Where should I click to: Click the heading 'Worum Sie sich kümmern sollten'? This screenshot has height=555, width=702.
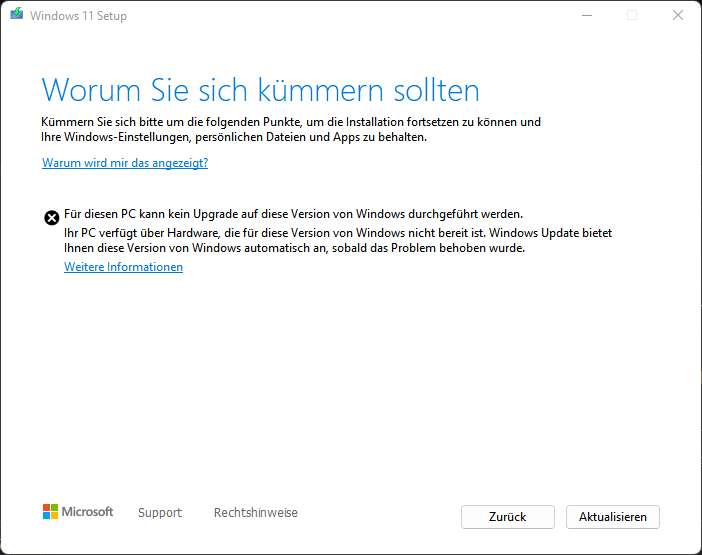[x=261, y=90]
